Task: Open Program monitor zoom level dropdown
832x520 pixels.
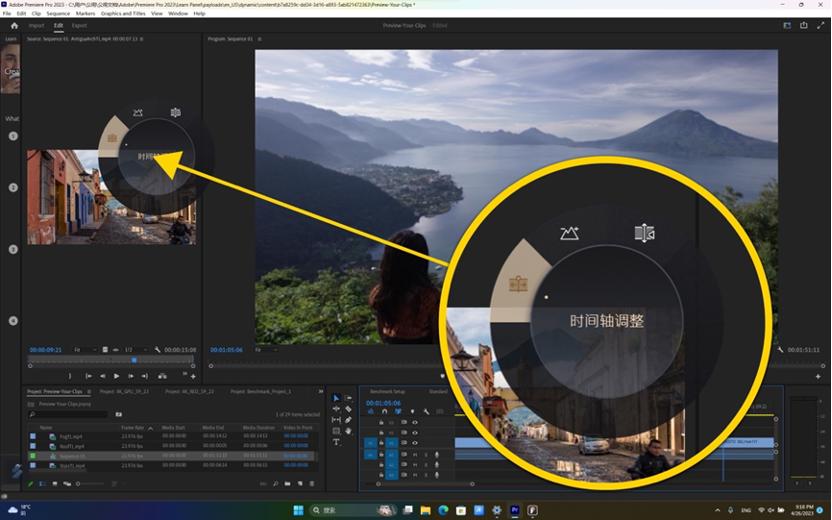Action: [x=265, y=350]
